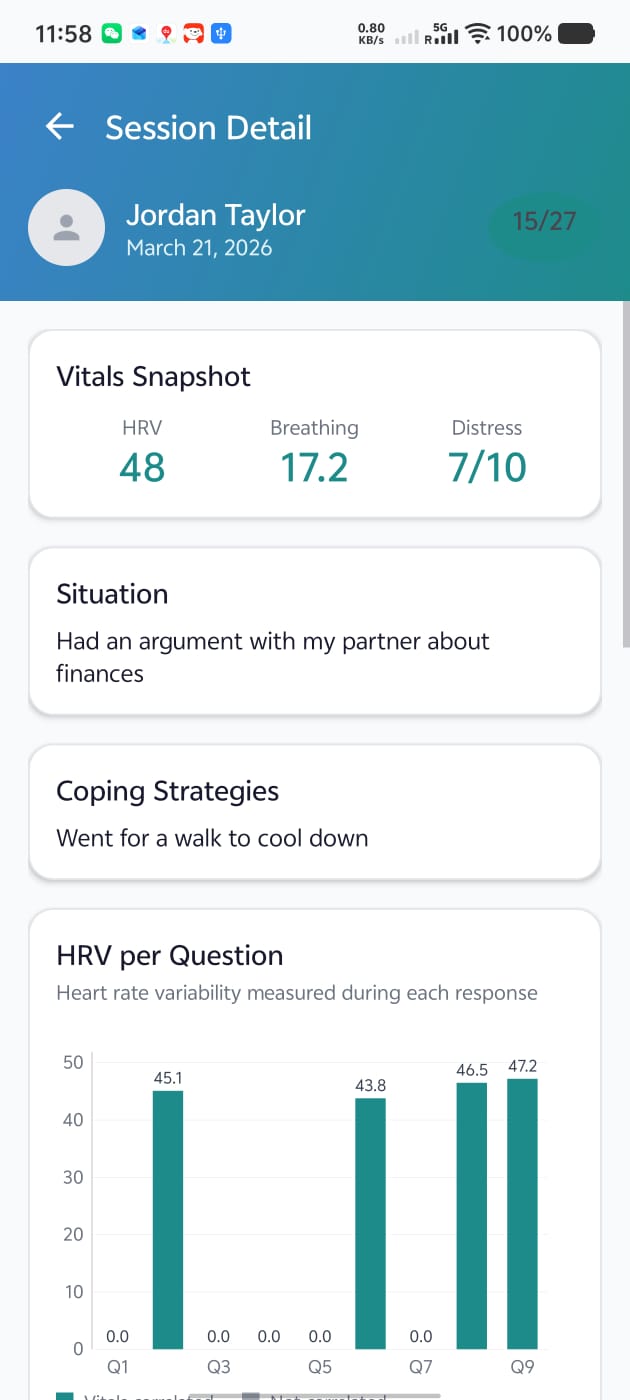Tap the 15/27 score badge
The image size is (630, 1400).
[544, 221]
